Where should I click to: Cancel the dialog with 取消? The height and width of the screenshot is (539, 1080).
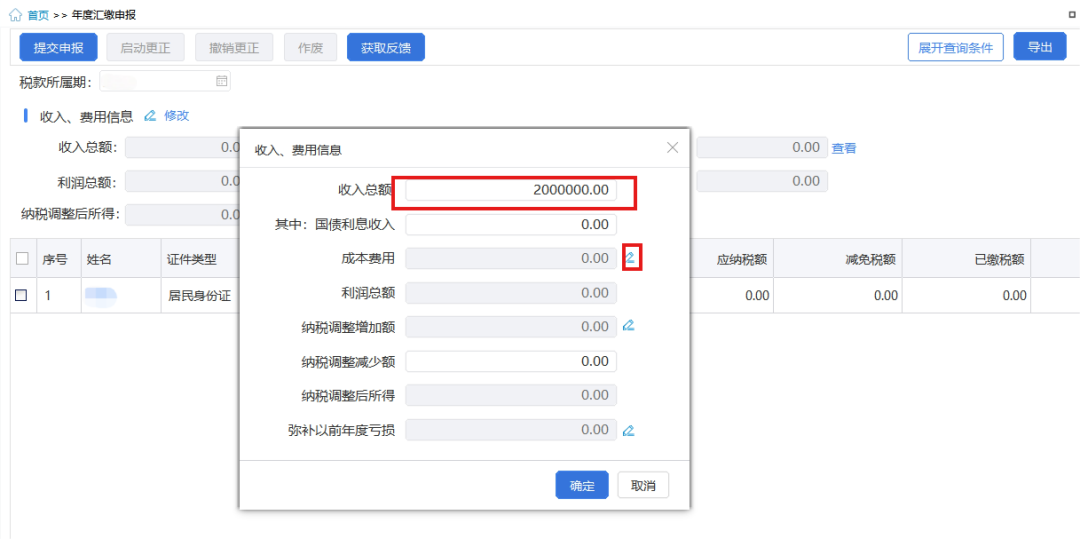643,486
